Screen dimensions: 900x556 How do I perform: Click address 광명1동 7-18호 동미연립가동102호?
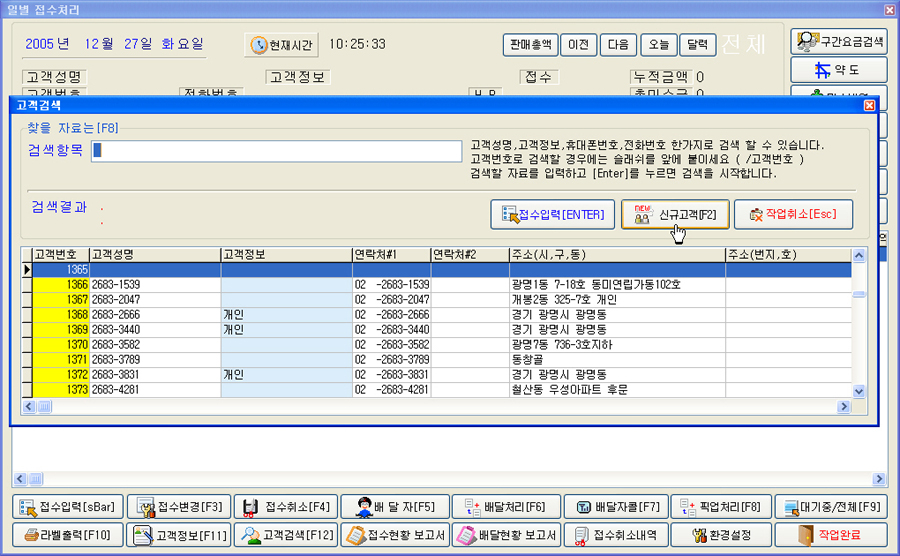[x=617, y=285]
